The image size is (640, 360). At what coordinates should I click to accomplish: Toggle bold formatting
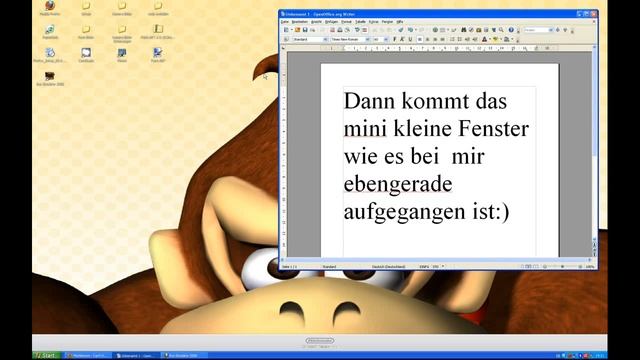[x=394, y=39]
